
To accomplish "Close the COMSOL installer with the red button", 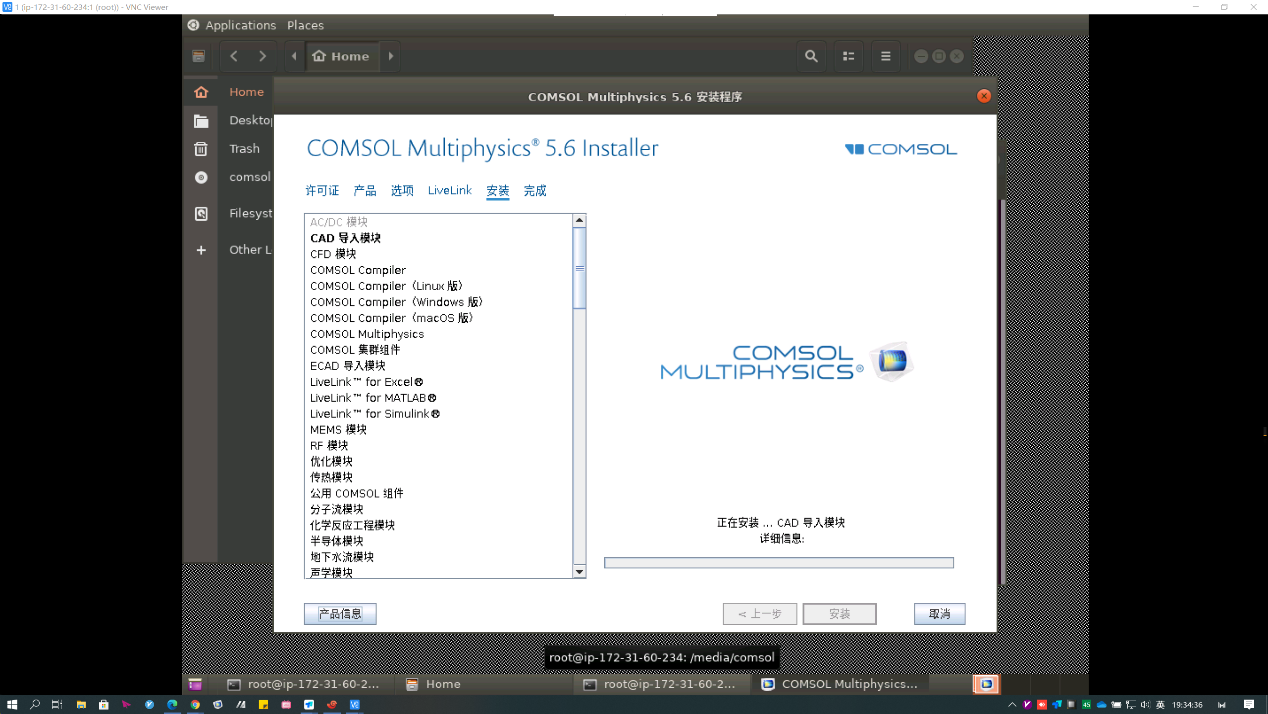I will pyautogui.click(x=984, y=96).
